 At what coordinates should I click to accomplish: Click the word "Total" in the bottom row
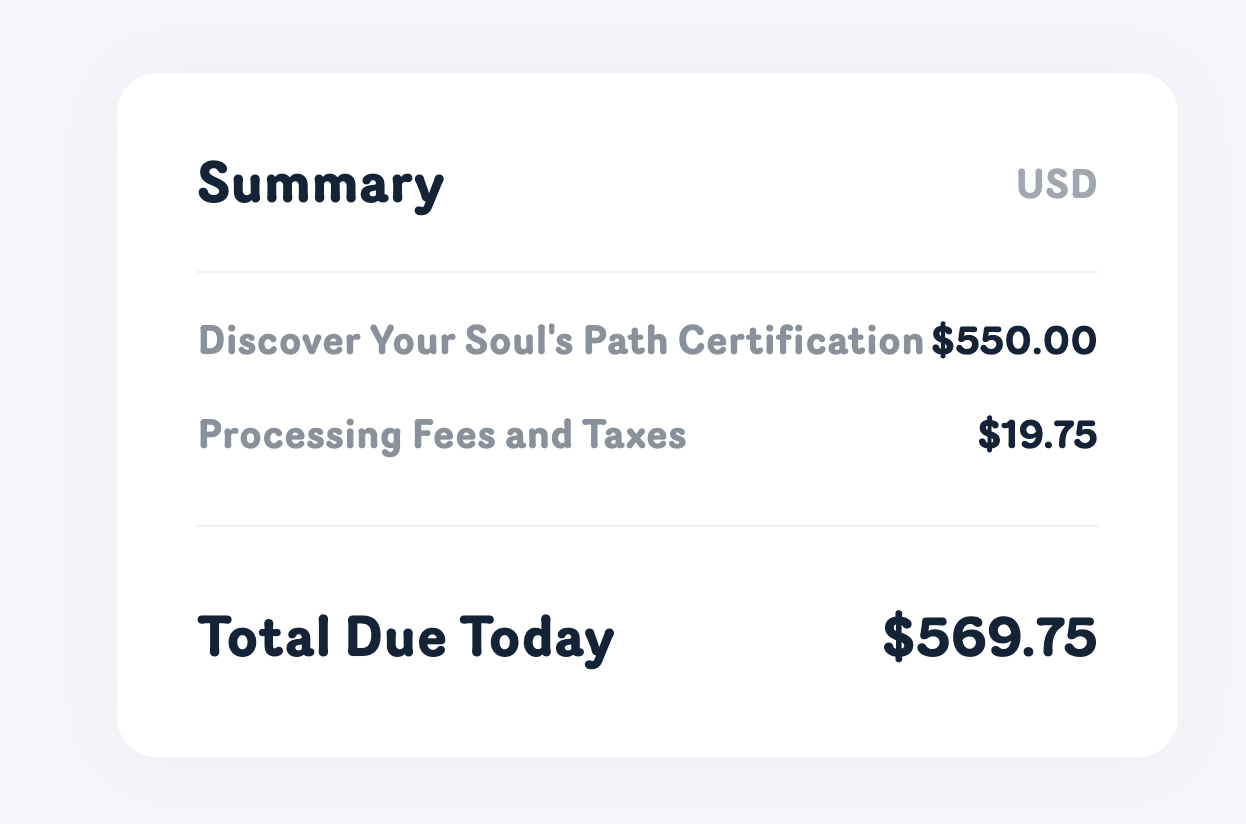click(x=264, y=638)
